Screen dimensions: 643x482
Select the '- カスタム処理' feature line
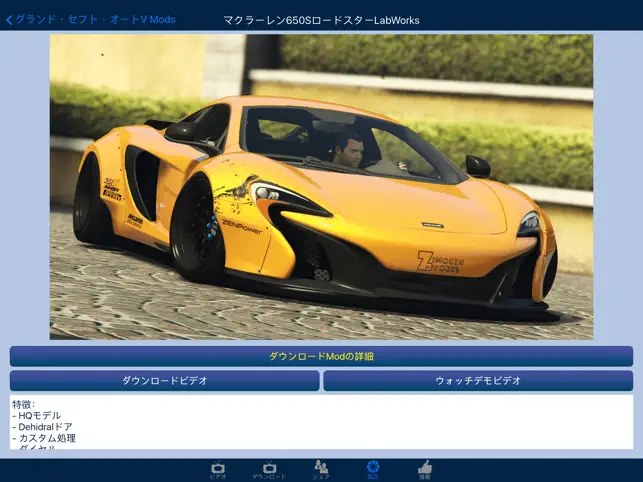tap(44, 439)
